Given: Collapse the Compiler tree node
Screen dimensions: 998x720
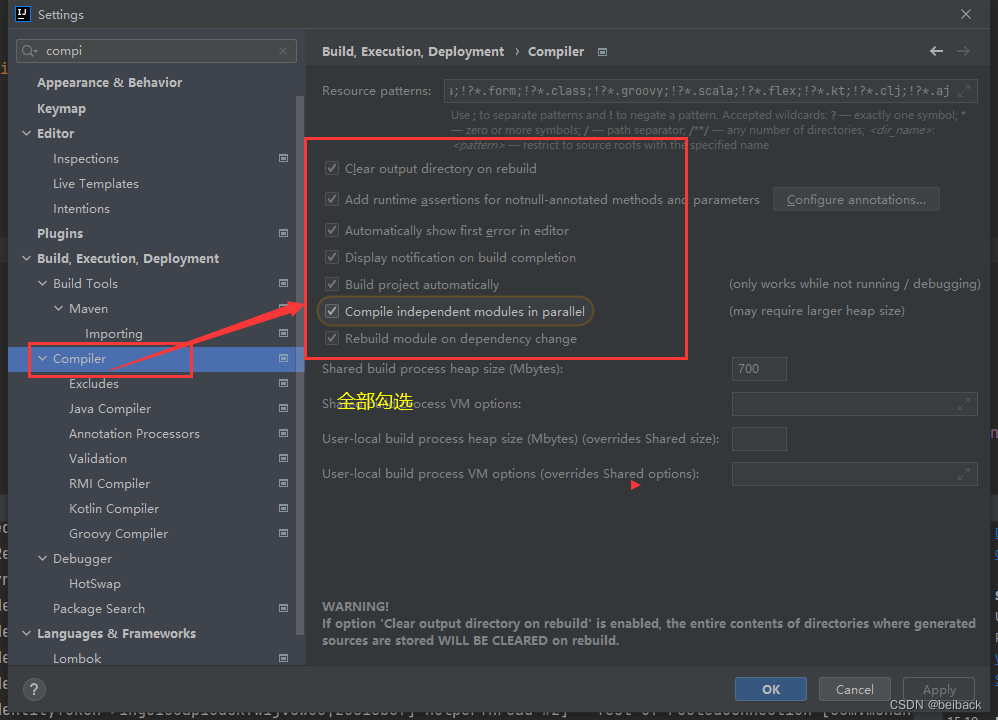Looking at the screenshot, I should [x=43, y=358].
